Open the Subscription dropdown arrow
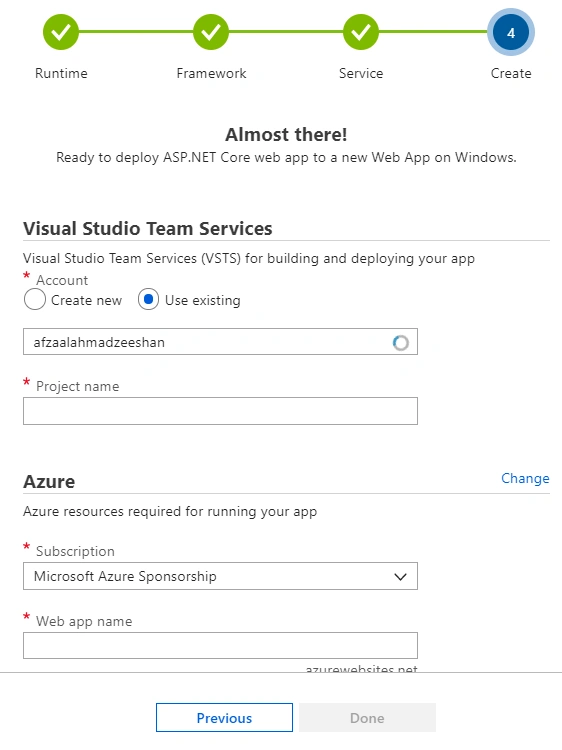This screenshot has height=750, width=562. pos(400,577)
